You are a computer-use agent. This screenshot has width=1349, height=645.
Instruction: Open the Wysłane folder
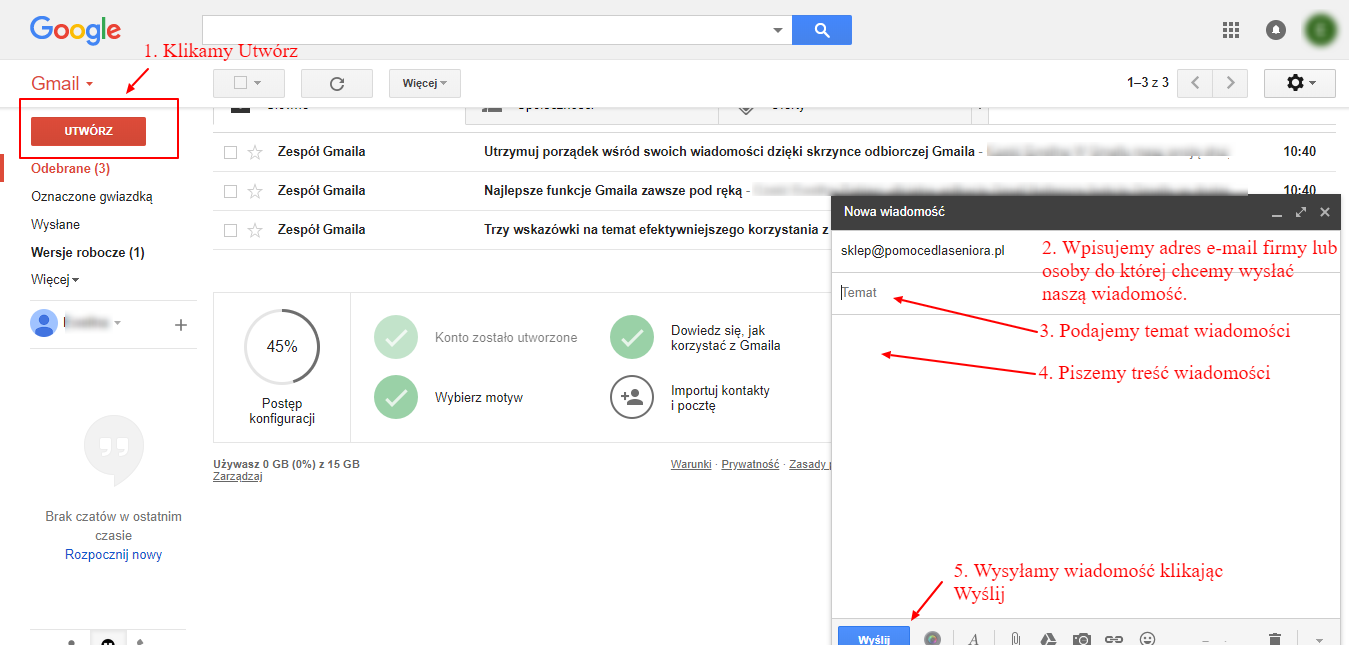56,225
